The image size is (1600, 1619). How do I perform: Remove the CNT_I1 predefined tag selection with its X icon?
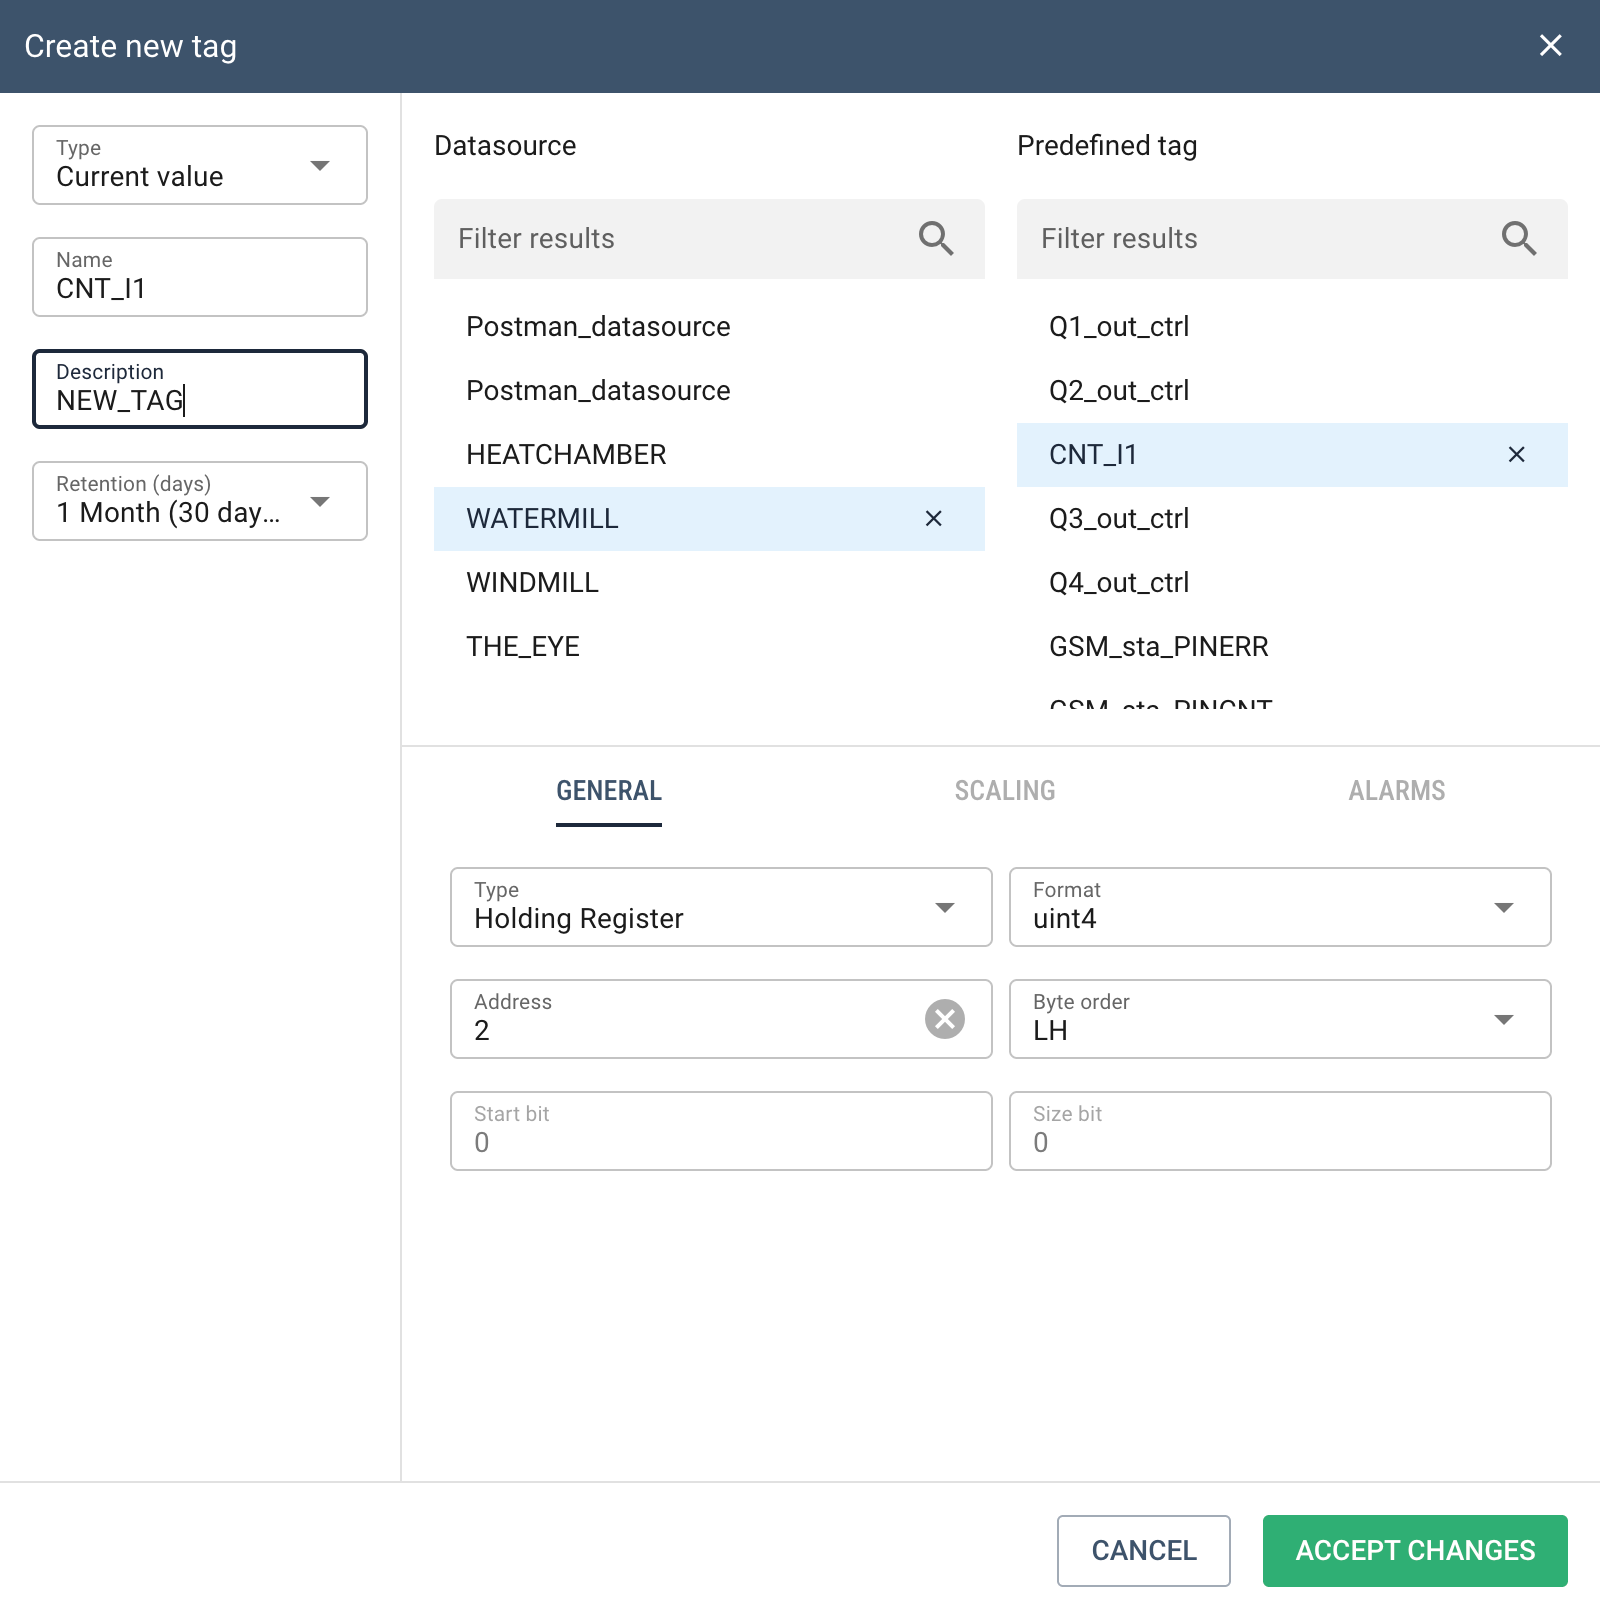point(1516,454)
